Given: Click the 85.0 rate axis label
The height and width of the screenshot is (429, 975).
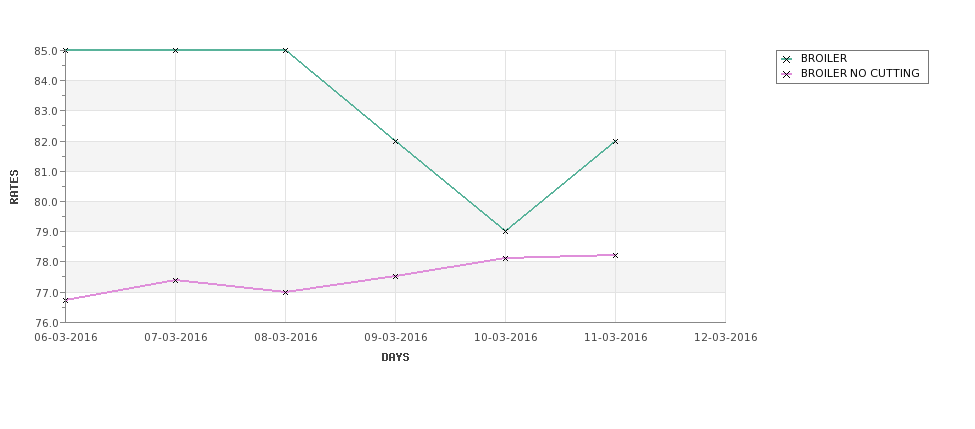Looking at the screenshot, I should click(x=46, y=50).
